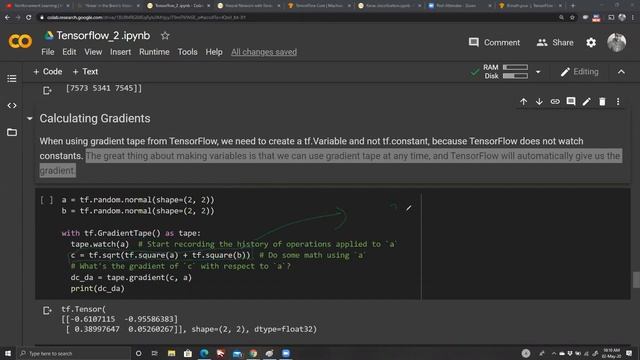Screen dimensions: 640x360
Task: Open the Runtime menu
Action: tap(154, 52)
